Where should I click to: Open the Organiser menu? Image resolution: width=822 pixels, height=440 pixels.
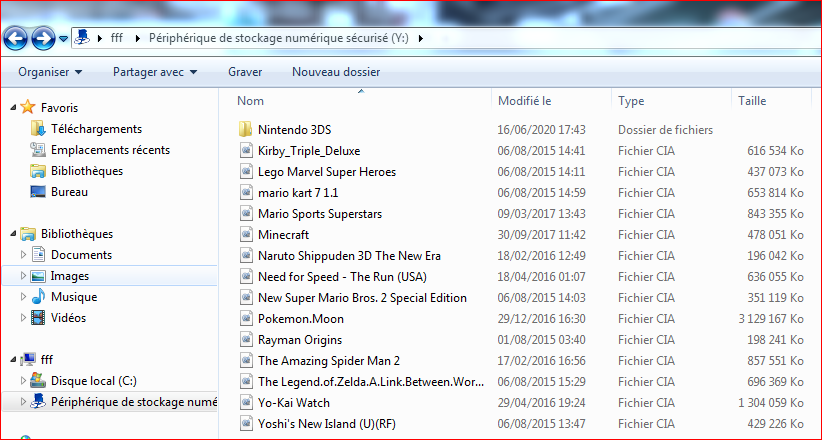click(50, 72)
